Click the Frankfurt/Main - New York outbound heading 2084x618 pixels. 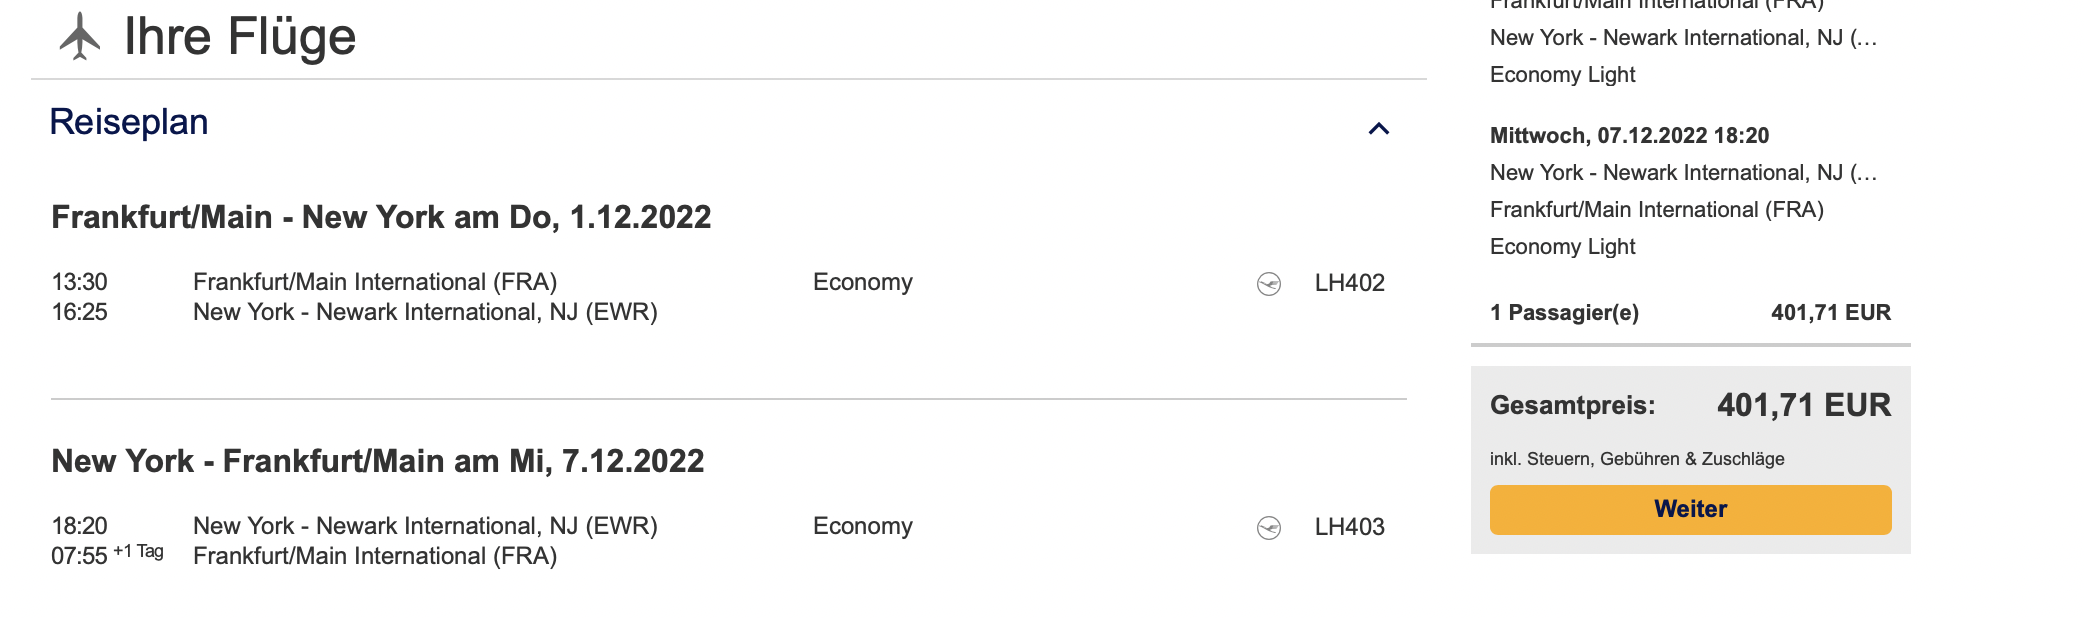pyautogui.click(x=381, y=217)
